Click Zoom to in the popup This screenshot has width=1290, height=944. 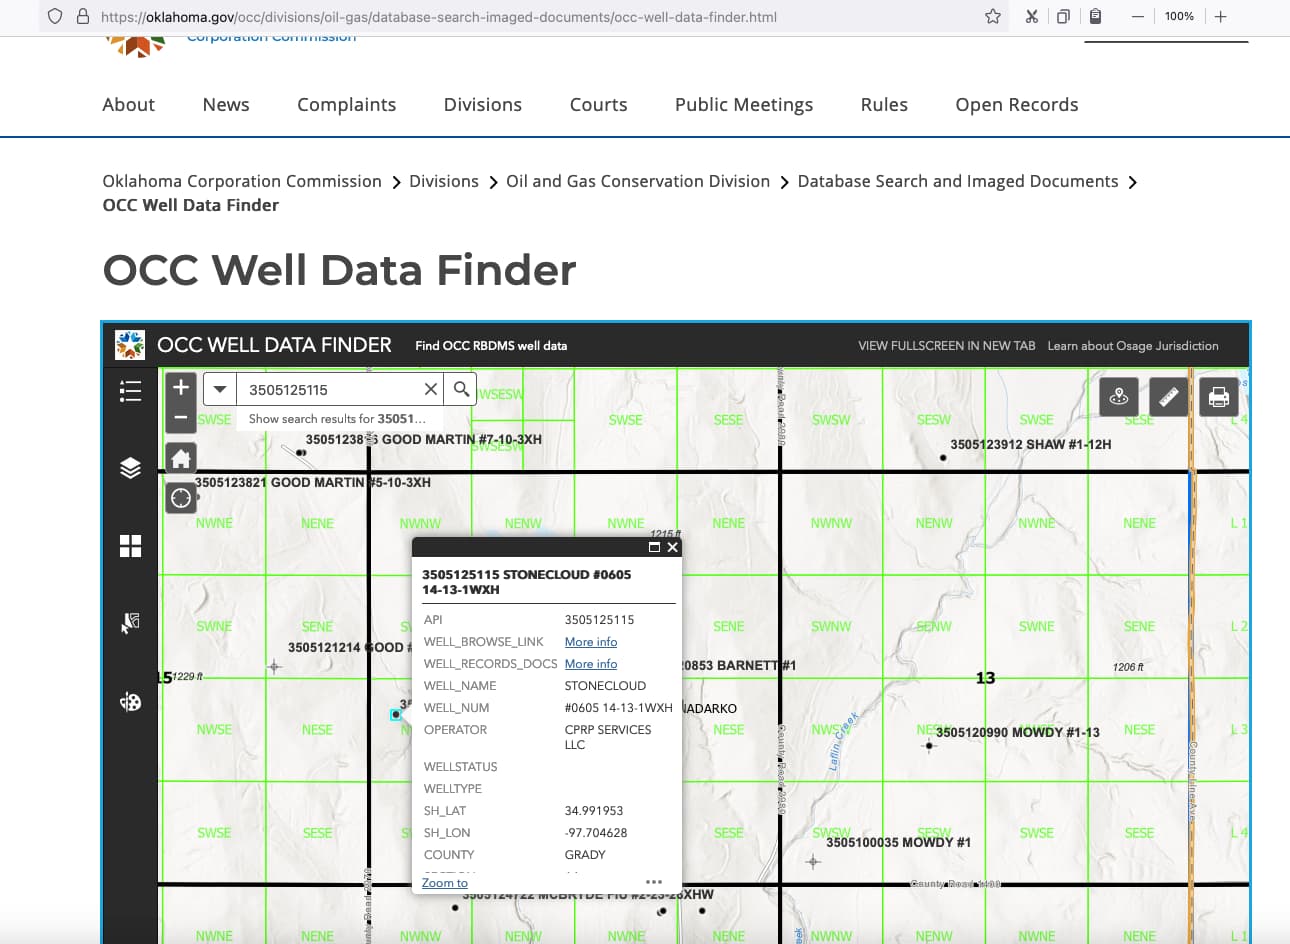pyautogui.click(x=445, y=882)
